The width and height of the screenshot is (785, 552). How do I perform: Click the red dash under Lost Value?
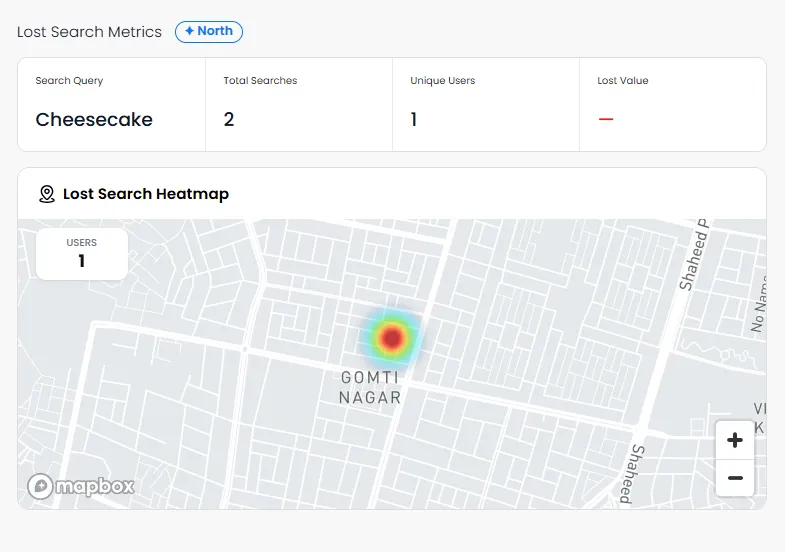606,119
